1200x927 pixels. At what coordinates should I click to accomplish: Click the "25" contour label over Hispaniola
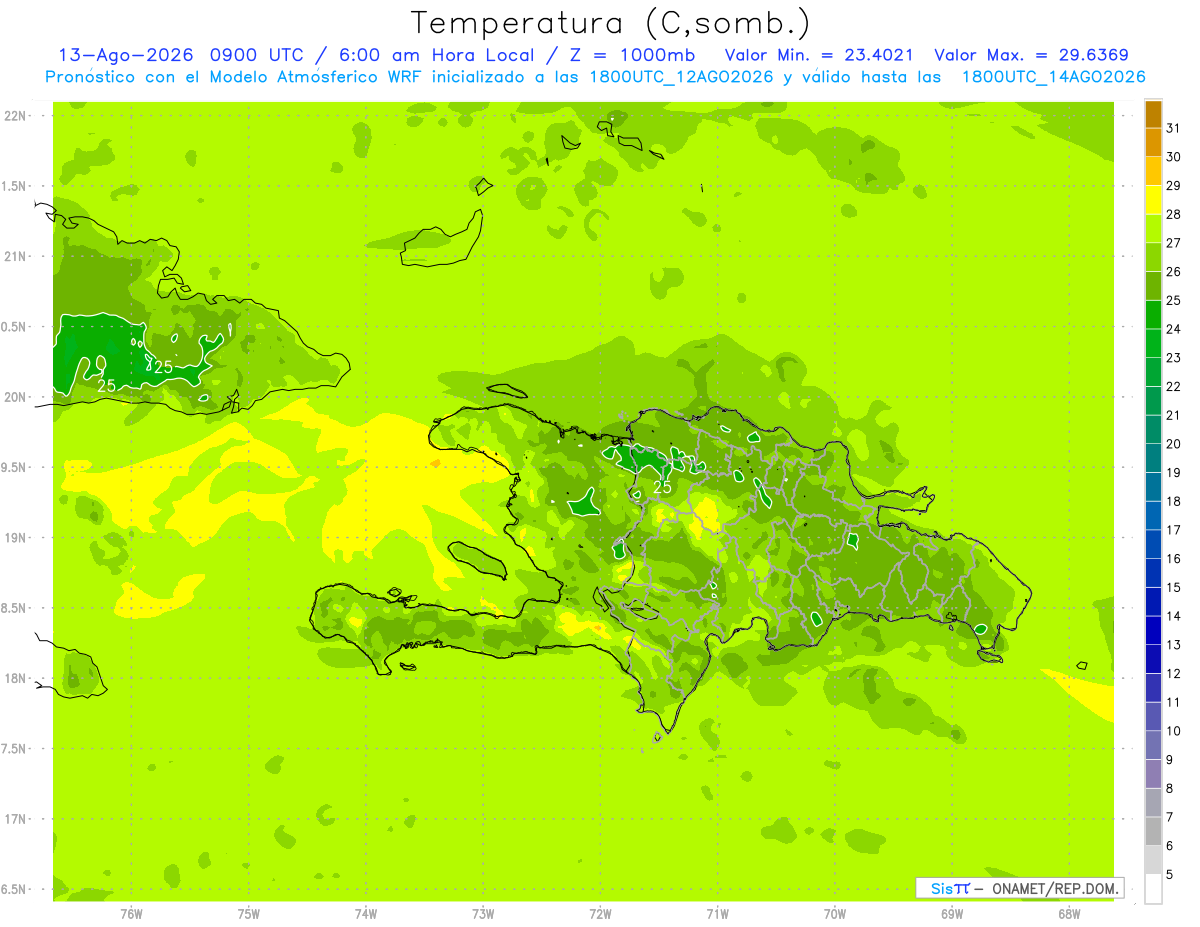(662, 487)
